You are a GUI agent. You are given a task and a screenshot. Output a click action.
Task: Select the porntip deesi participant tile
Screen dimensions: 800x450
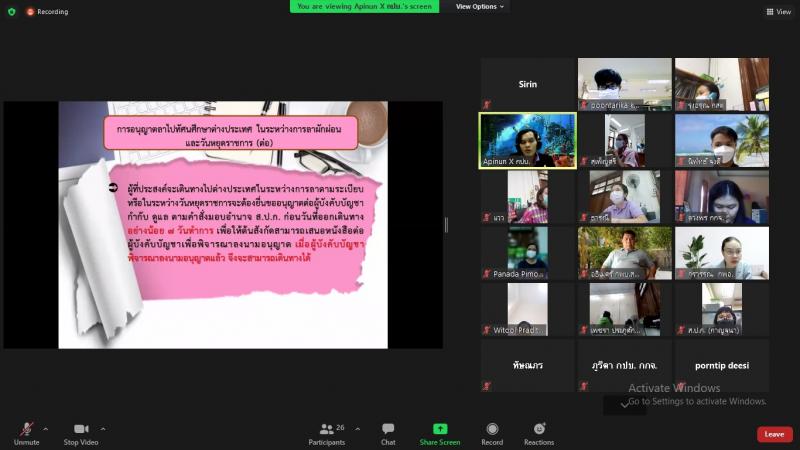722,366
